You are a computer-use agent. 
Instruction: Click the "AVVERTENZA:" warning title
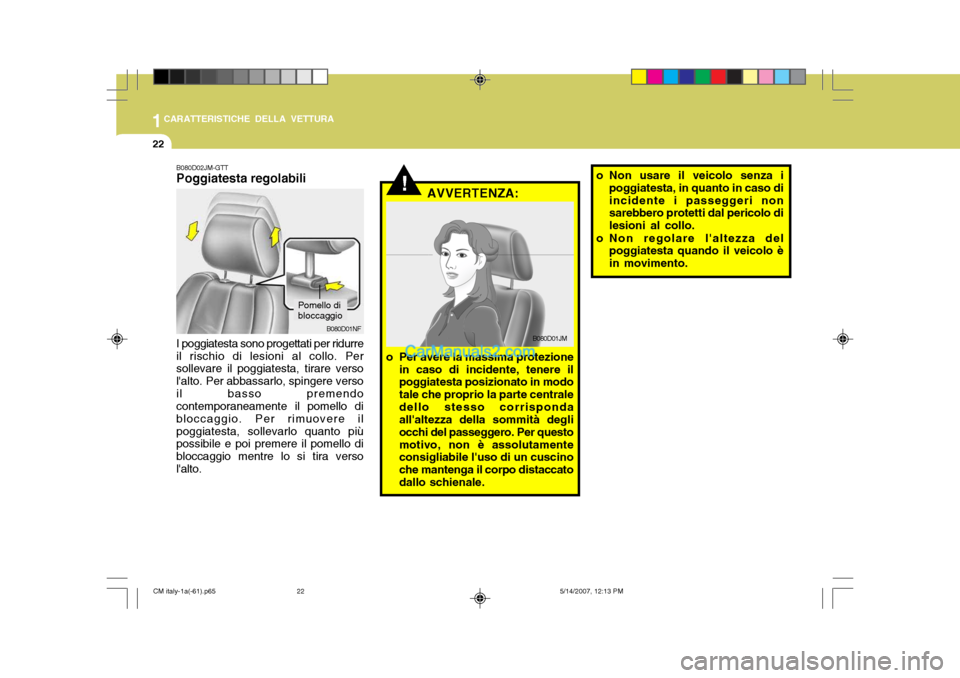(x=473, y=194)
